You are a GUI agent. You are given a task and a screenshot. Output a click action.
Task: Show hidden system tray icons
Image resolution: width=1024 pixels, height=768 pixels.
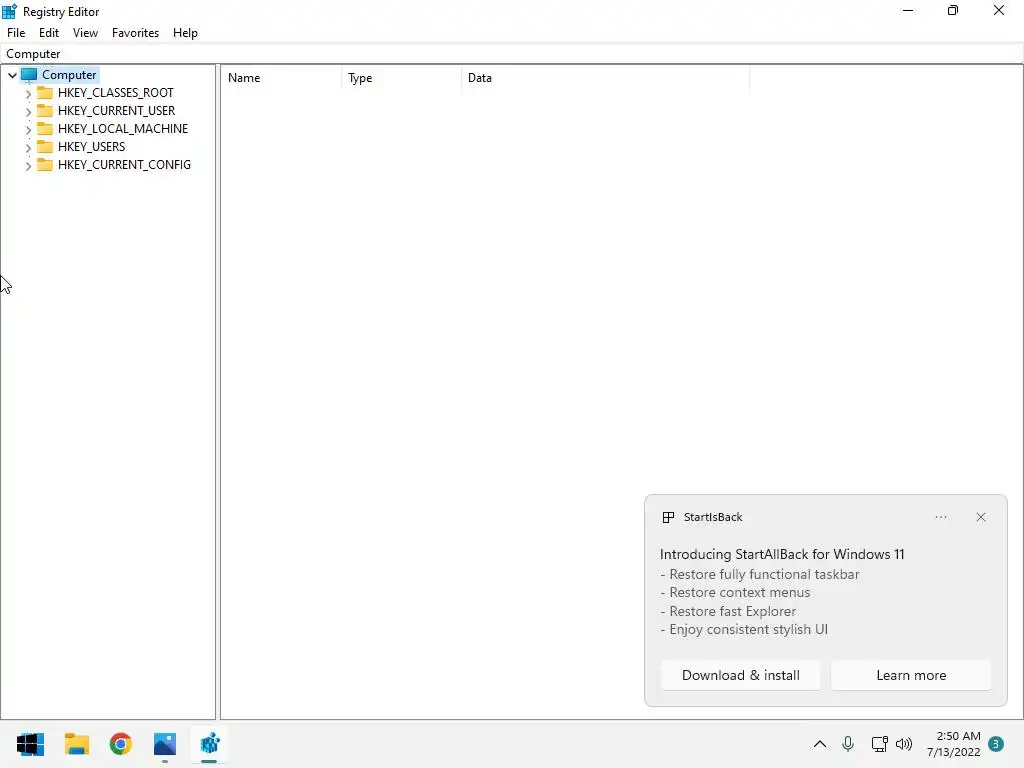tap(820, 744)
